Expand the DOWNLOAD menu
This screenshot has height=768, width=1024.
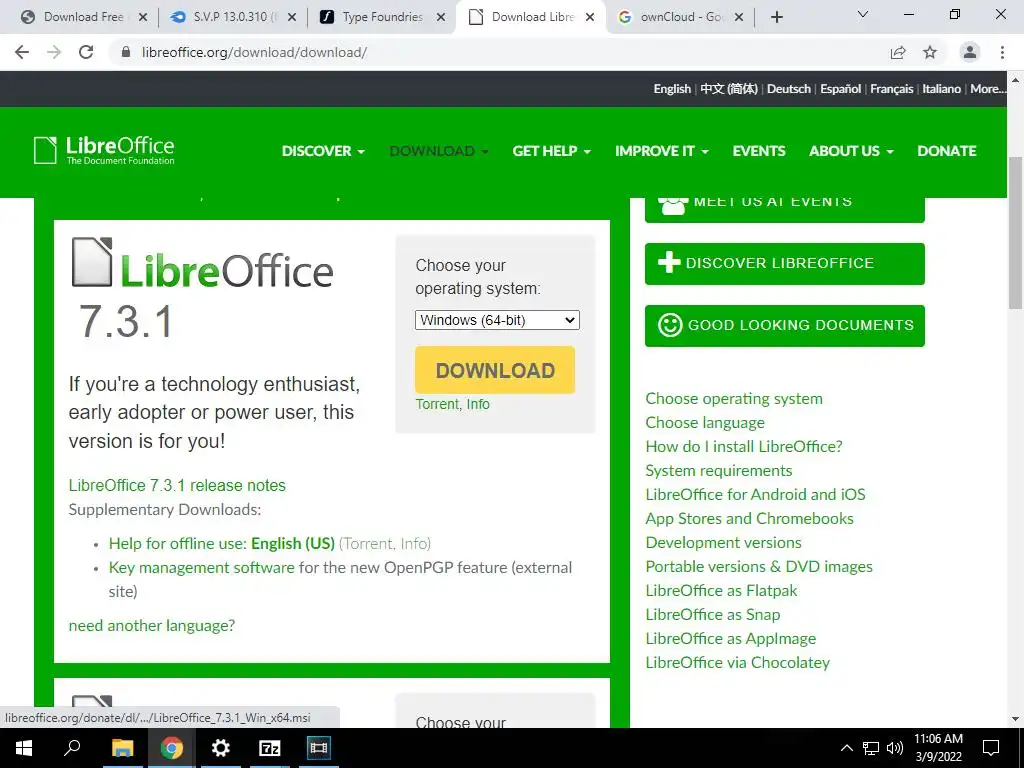click(x=439, y=151)
